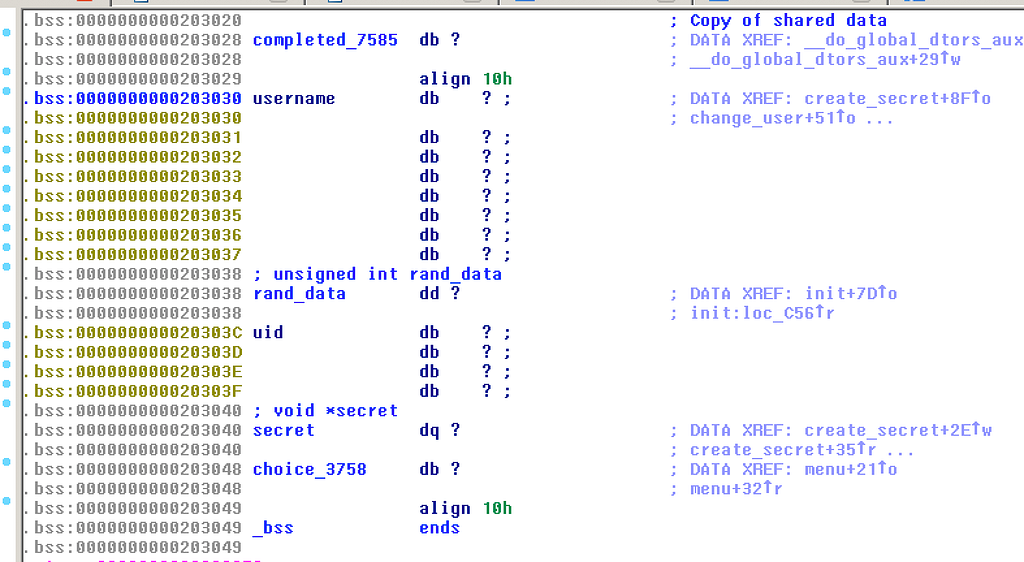
Task: Go to the __do_global_dtors_aux+29 xref
Action: (x=825, y=59)
